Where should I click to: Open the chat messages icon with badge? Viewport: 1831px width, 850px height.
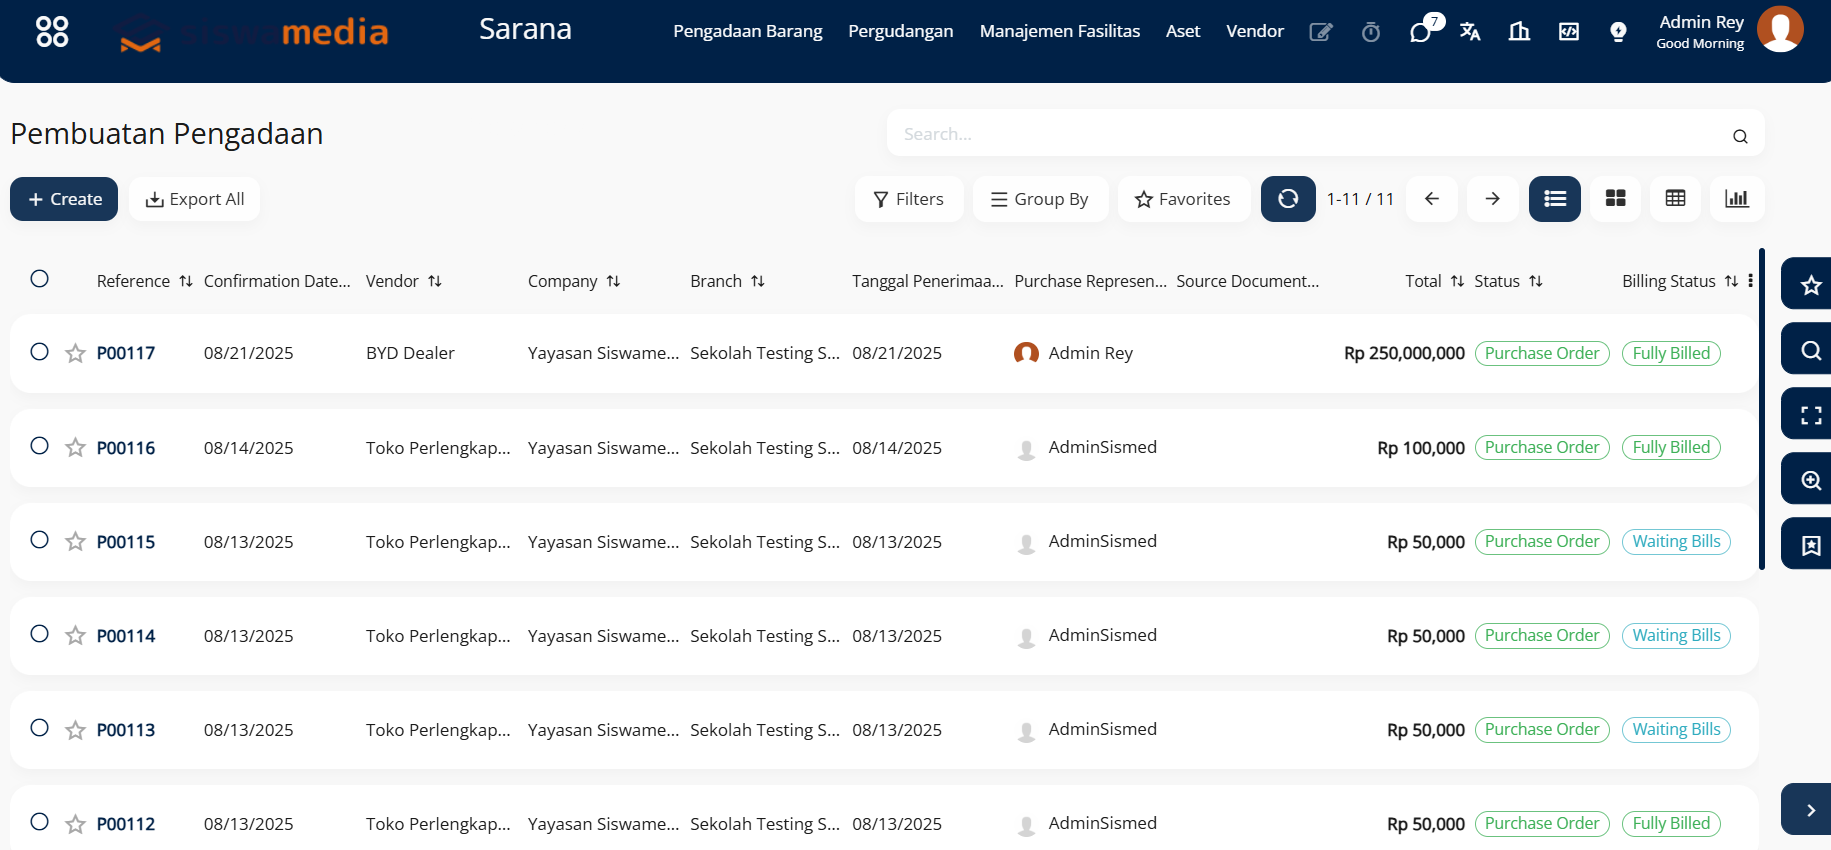[x=1420, y=32]
